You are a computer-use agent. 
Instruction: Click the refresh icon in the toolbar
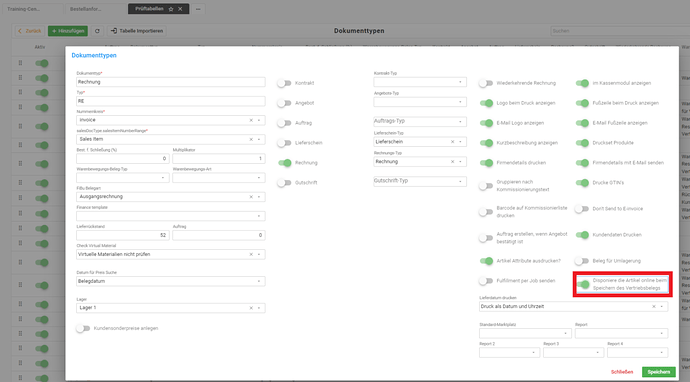coord(97,31)
